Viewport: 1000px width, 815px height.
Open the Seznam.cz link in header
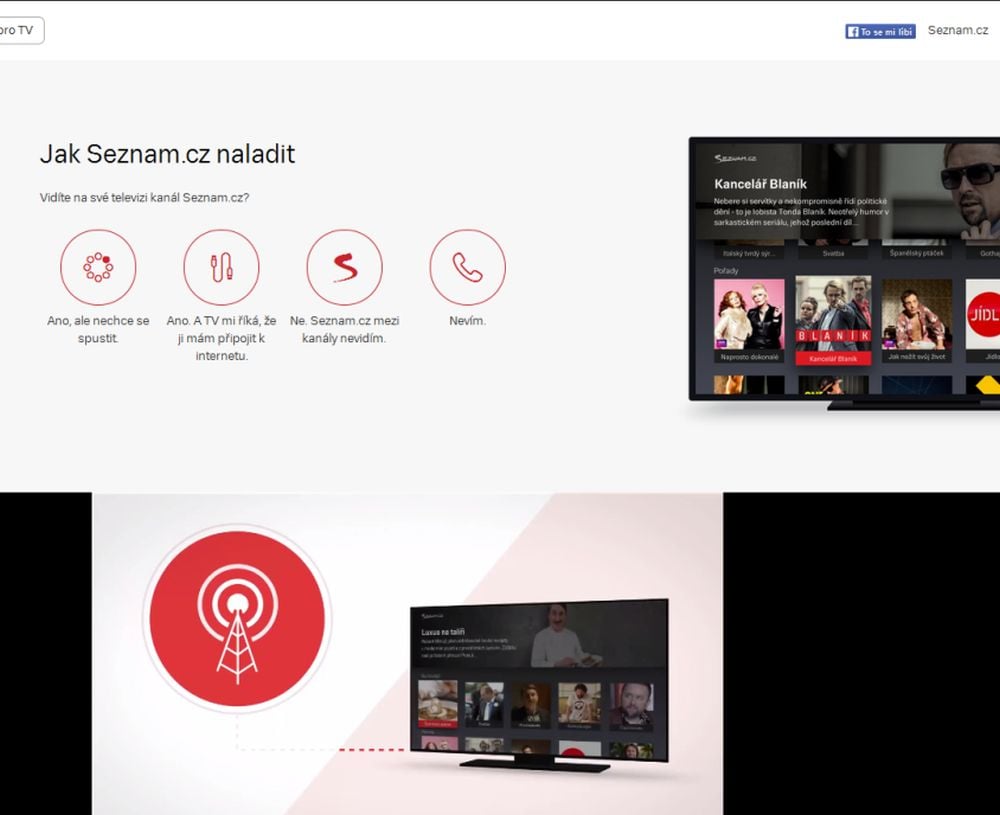(x=957, y=30)
